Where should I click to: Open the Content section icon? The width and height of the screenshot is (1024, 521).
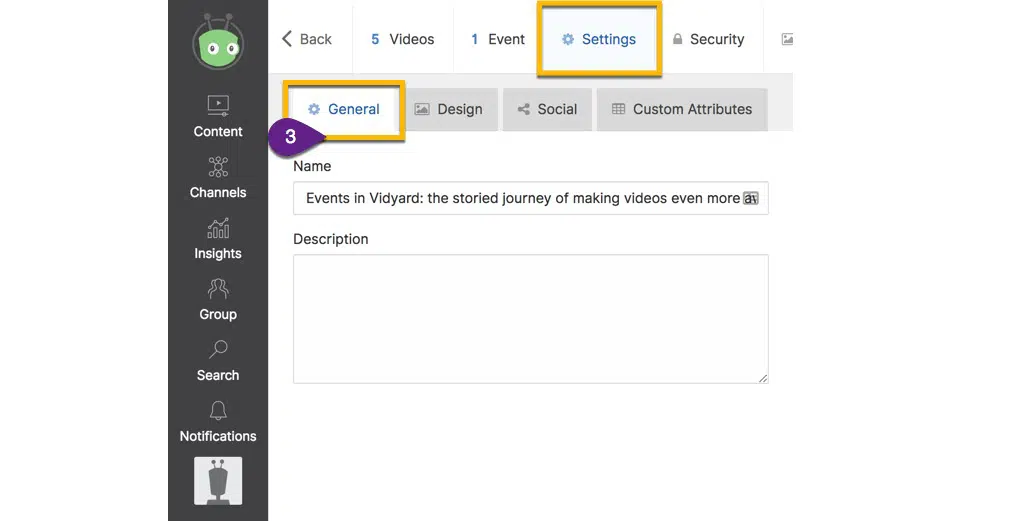pos(218,105)
